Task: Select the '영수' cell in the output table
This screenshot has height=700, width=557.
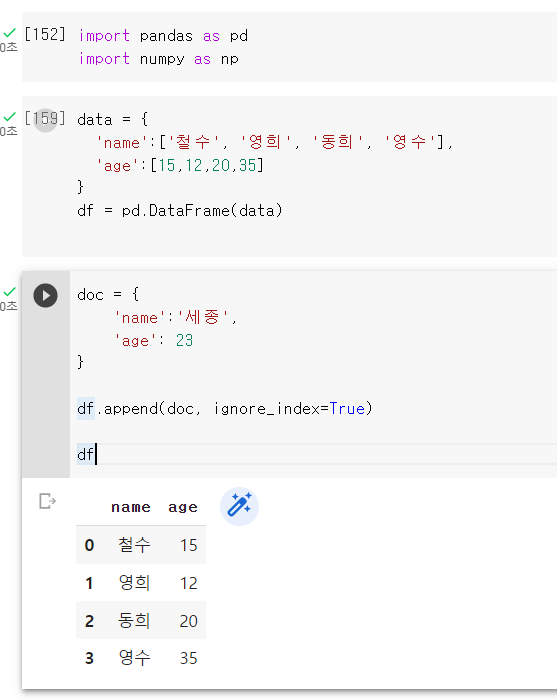Action: (134, 658)
